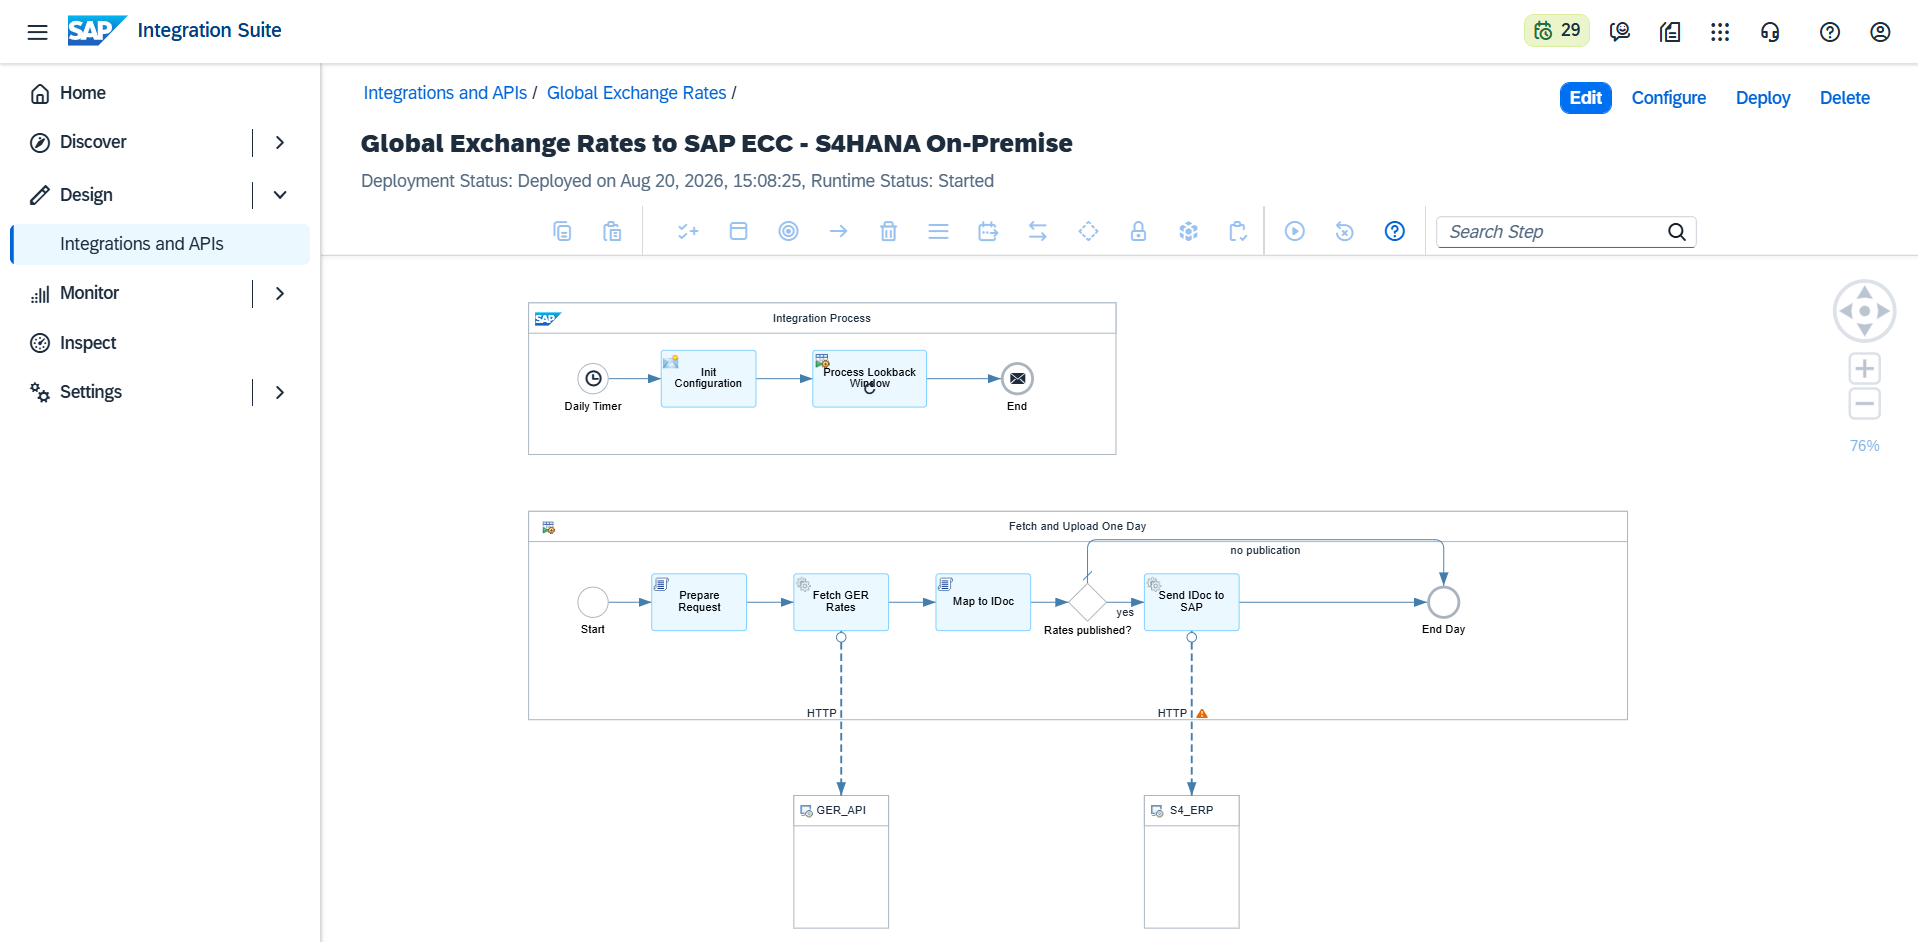Image resolution: width=1918 pixels, height=942 pixels.
Task: Open the user profile avatar
Action: (1880, 32)
